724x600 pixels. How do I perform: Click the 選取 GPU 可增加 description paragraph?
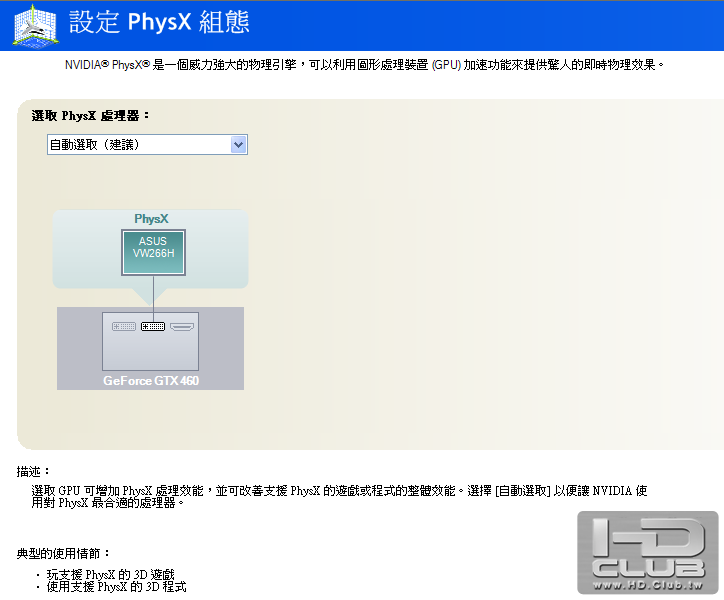click(339, 497)
